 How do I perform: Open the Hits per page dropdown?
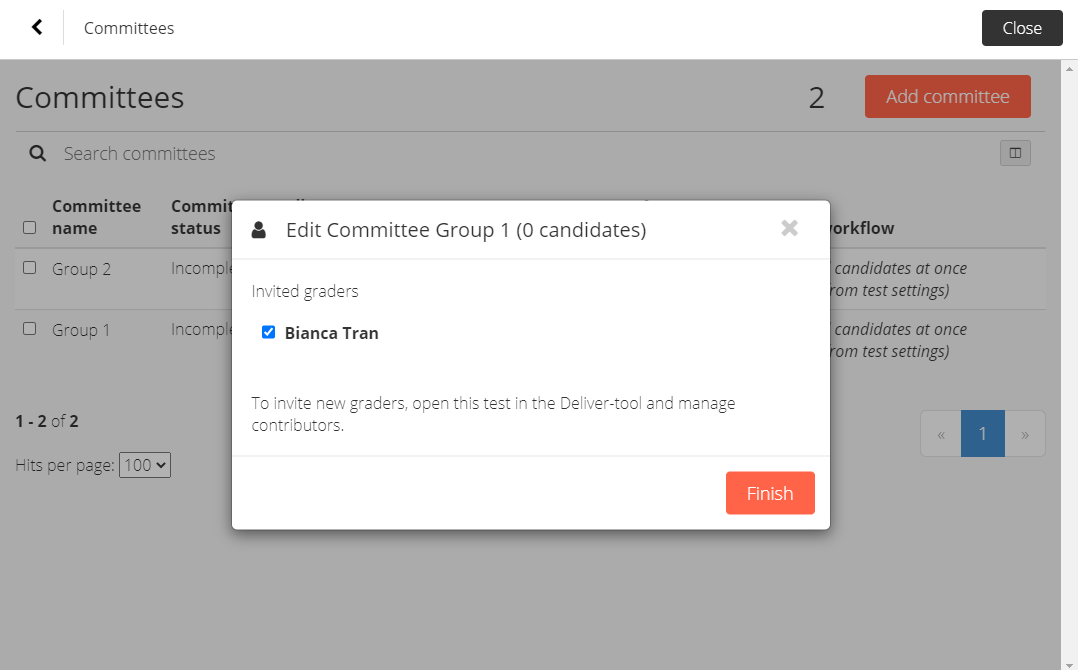coord(145,465)
